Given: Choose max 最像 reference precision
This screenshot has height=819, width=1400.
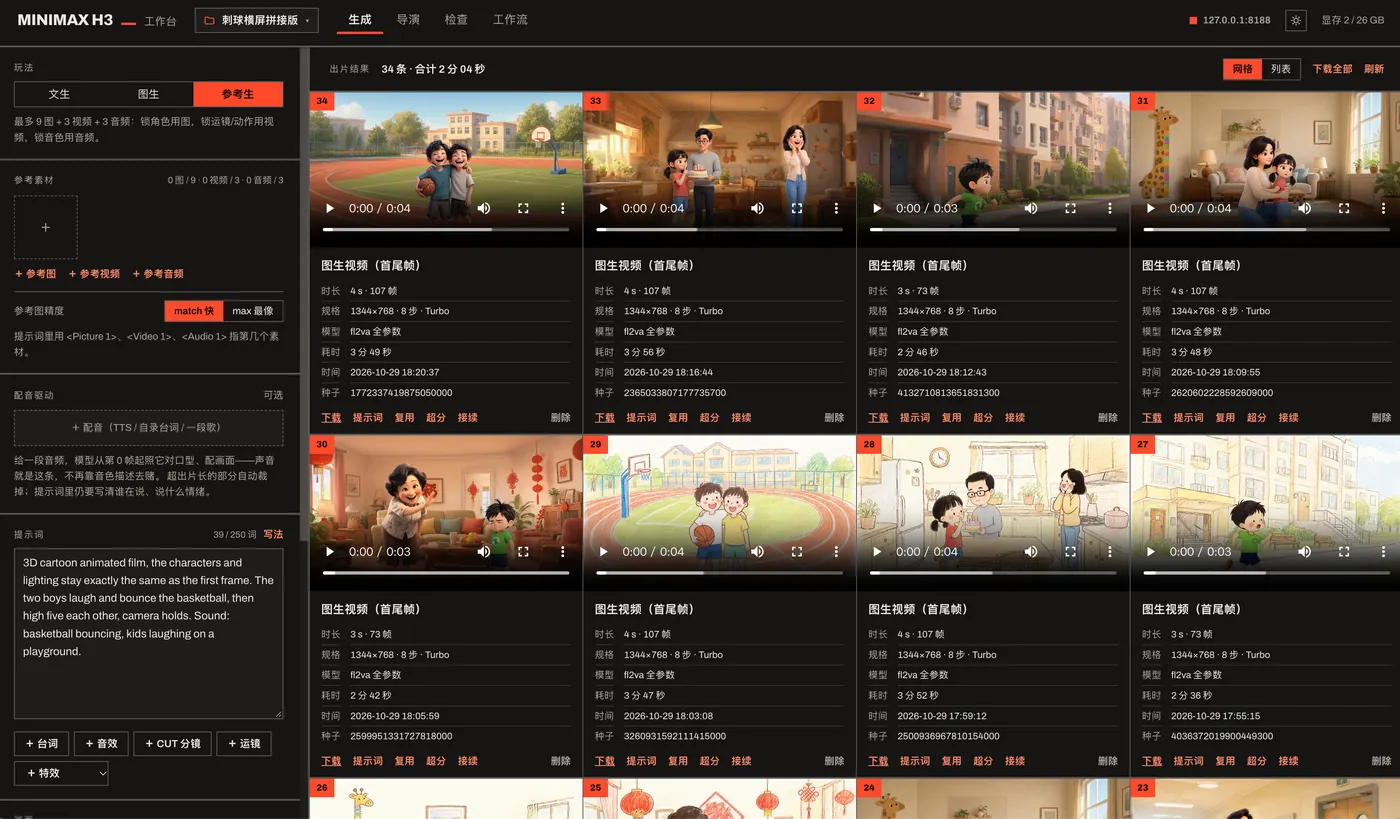Looking at the screenshot, I should tap(253, 311).
